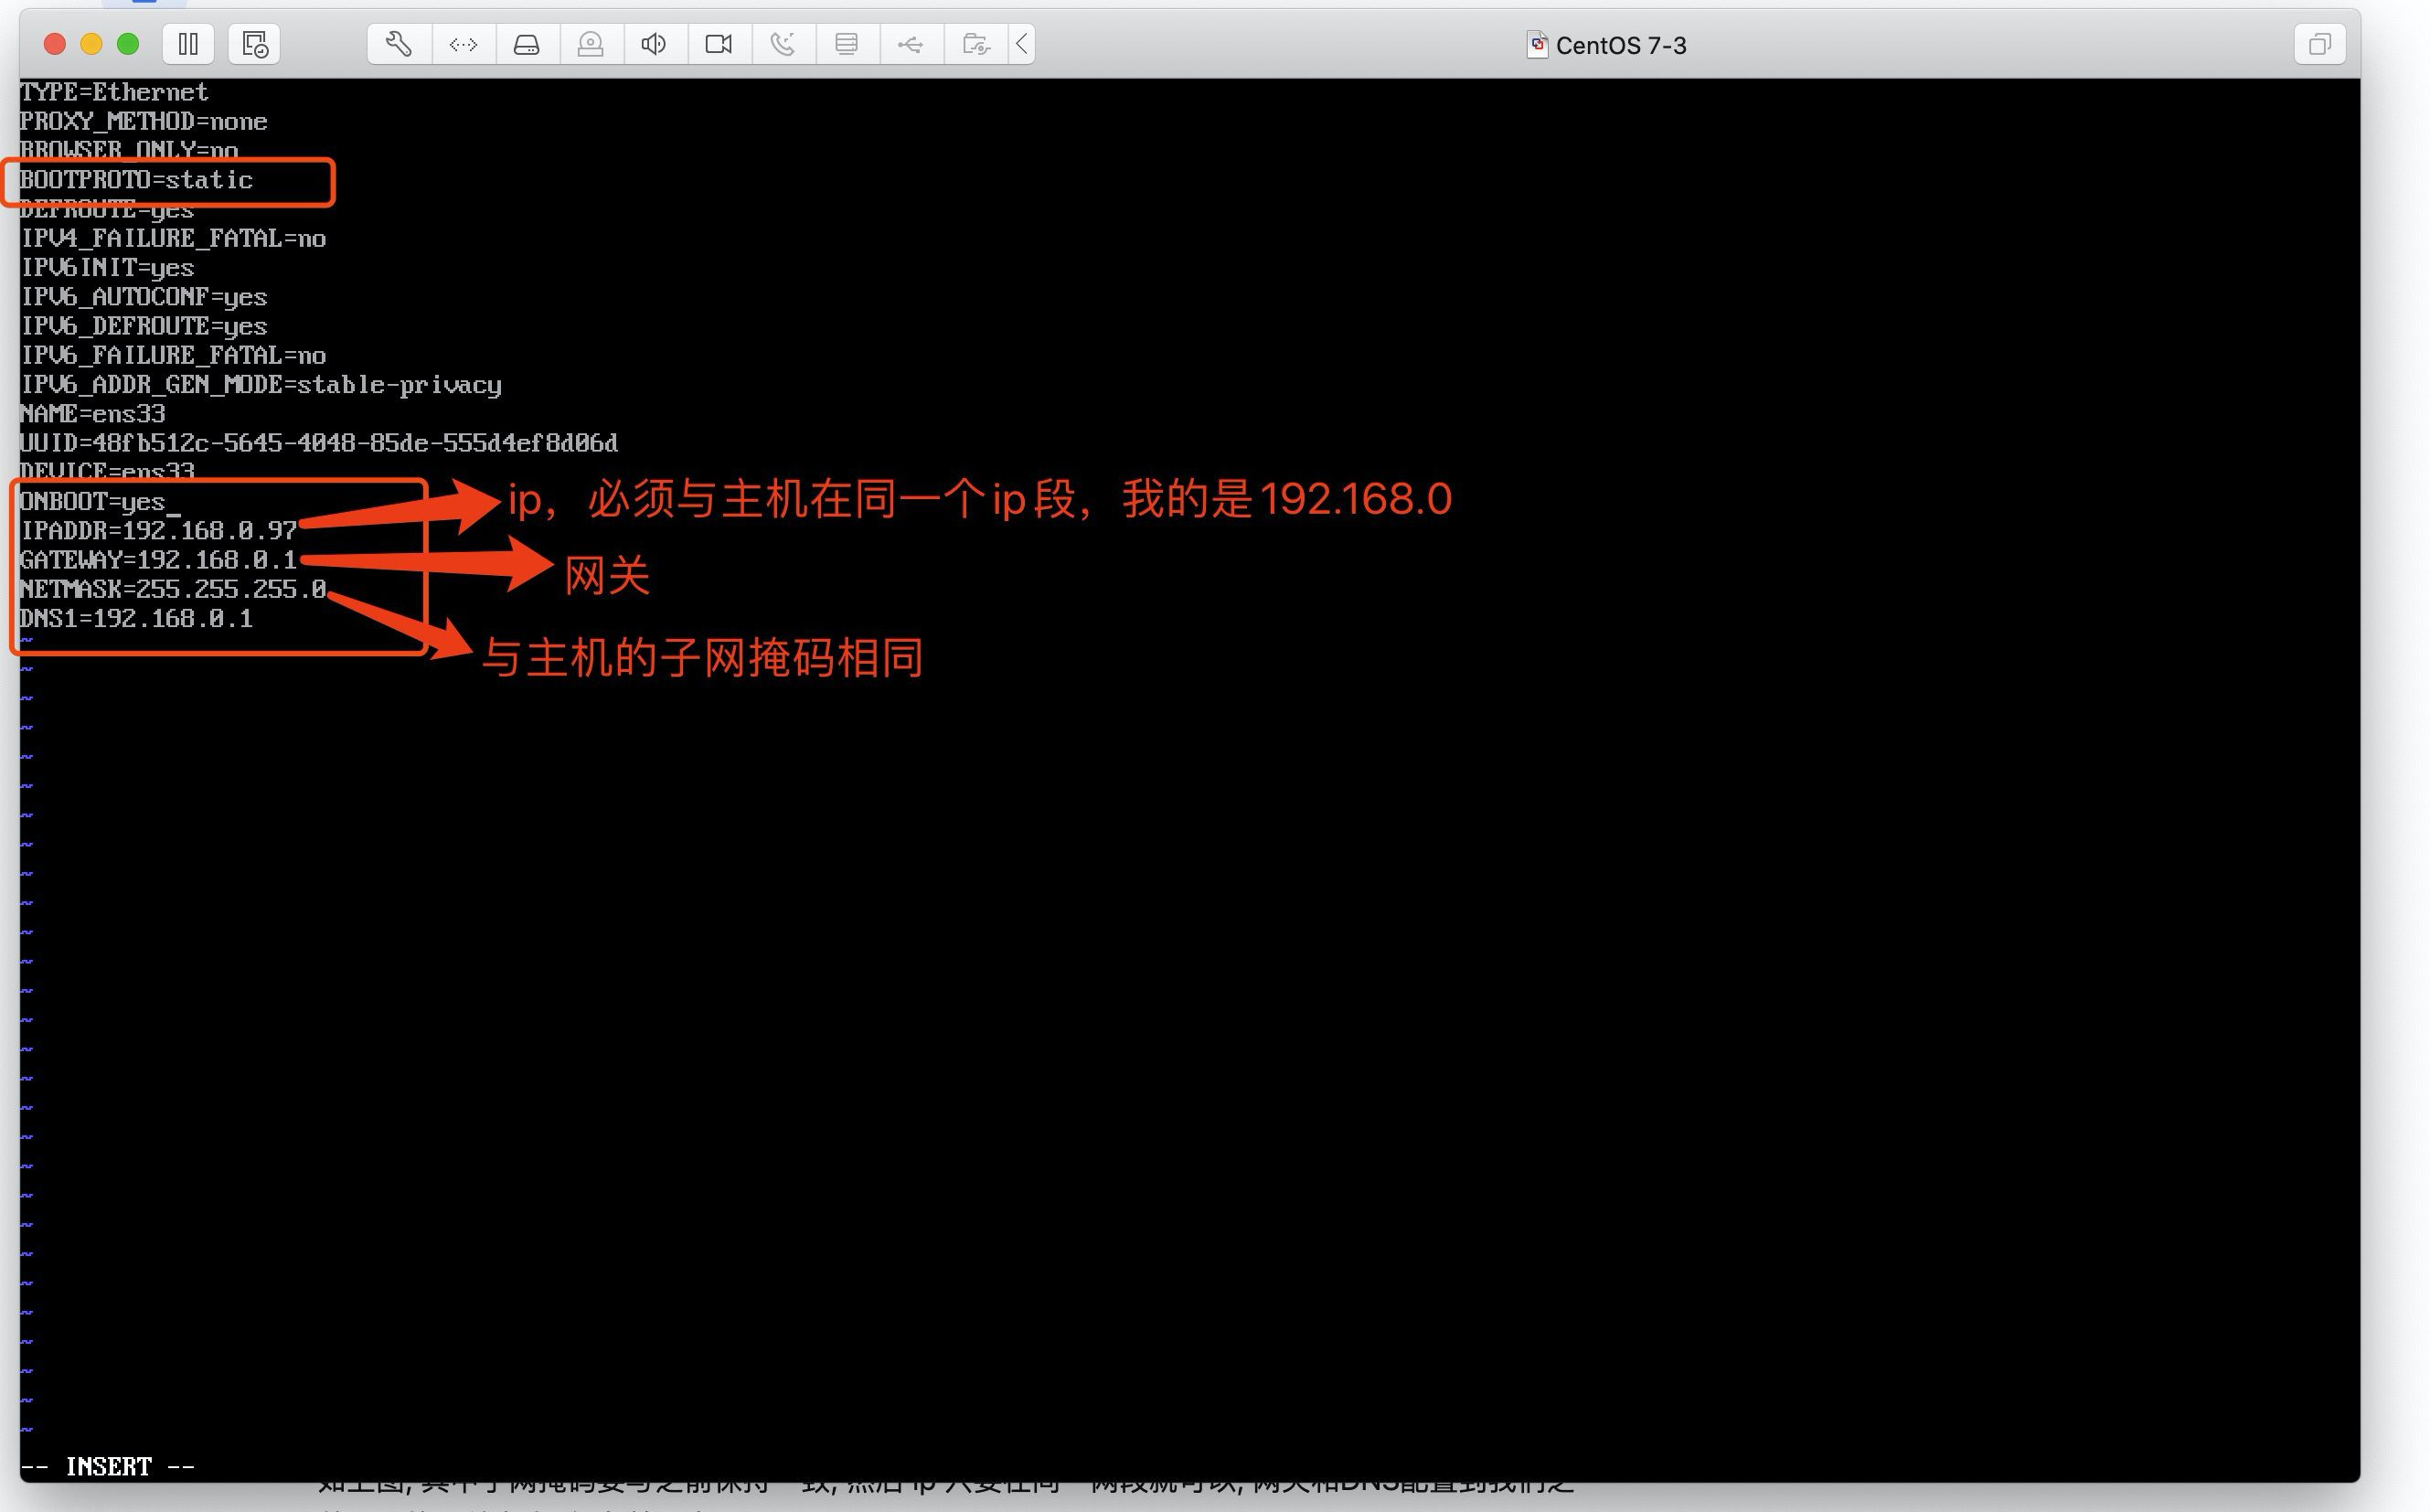Open virtual machine settings wrench
The image size is (2430, 1512).
[x=399, y=44]
